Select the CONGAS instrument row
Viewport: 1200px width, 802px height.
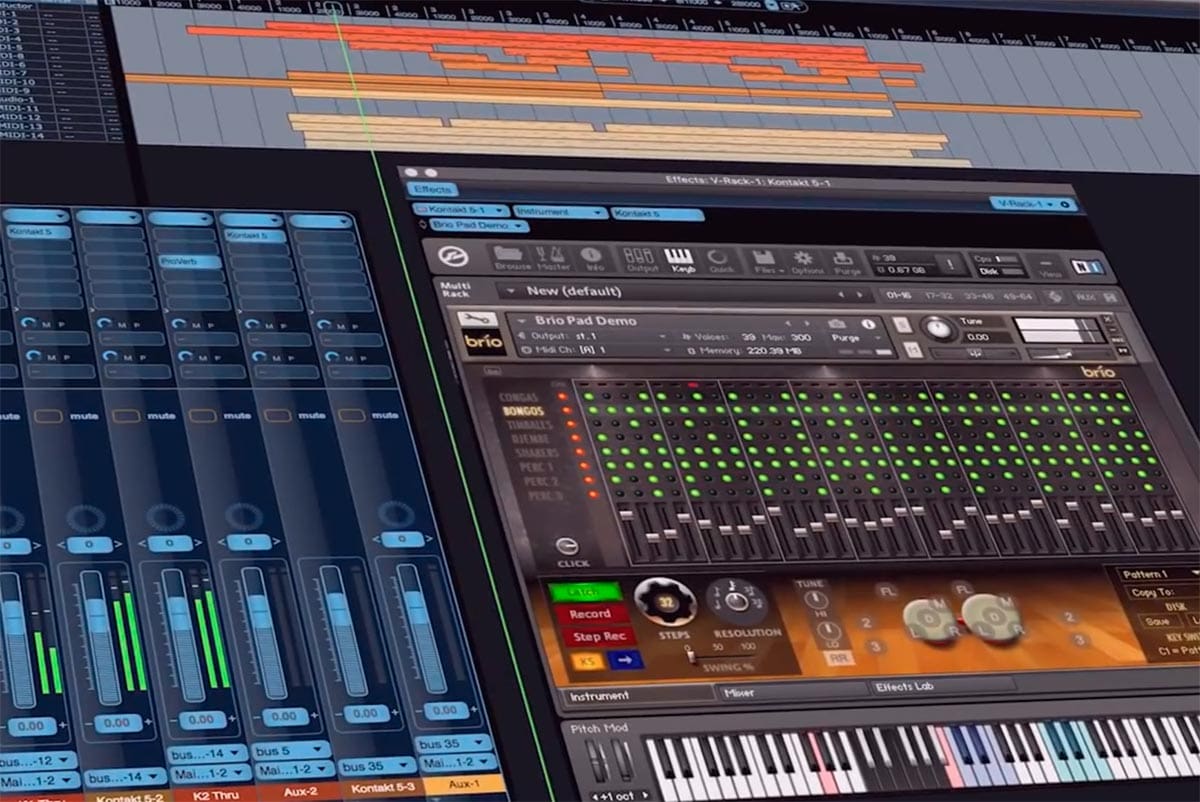point(519,397)
